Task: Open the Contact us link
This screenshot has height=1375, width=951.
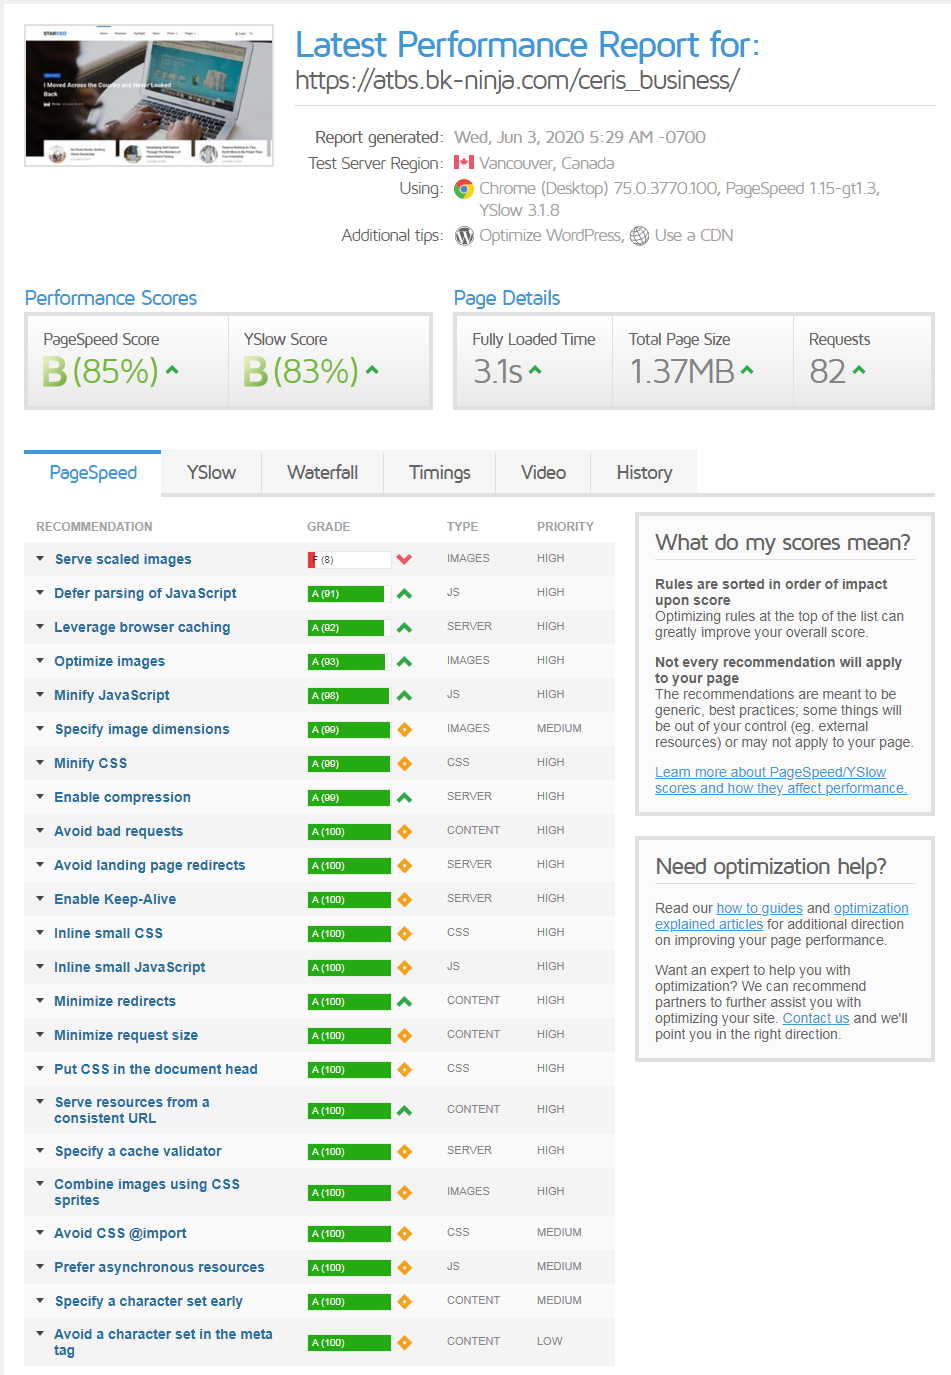Action: pos(816,1019)
